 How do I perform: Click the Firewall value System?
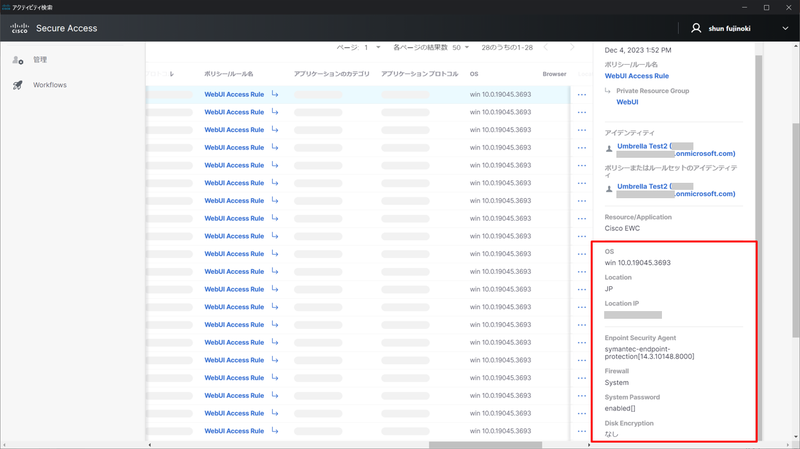click(x=616, y=383)
